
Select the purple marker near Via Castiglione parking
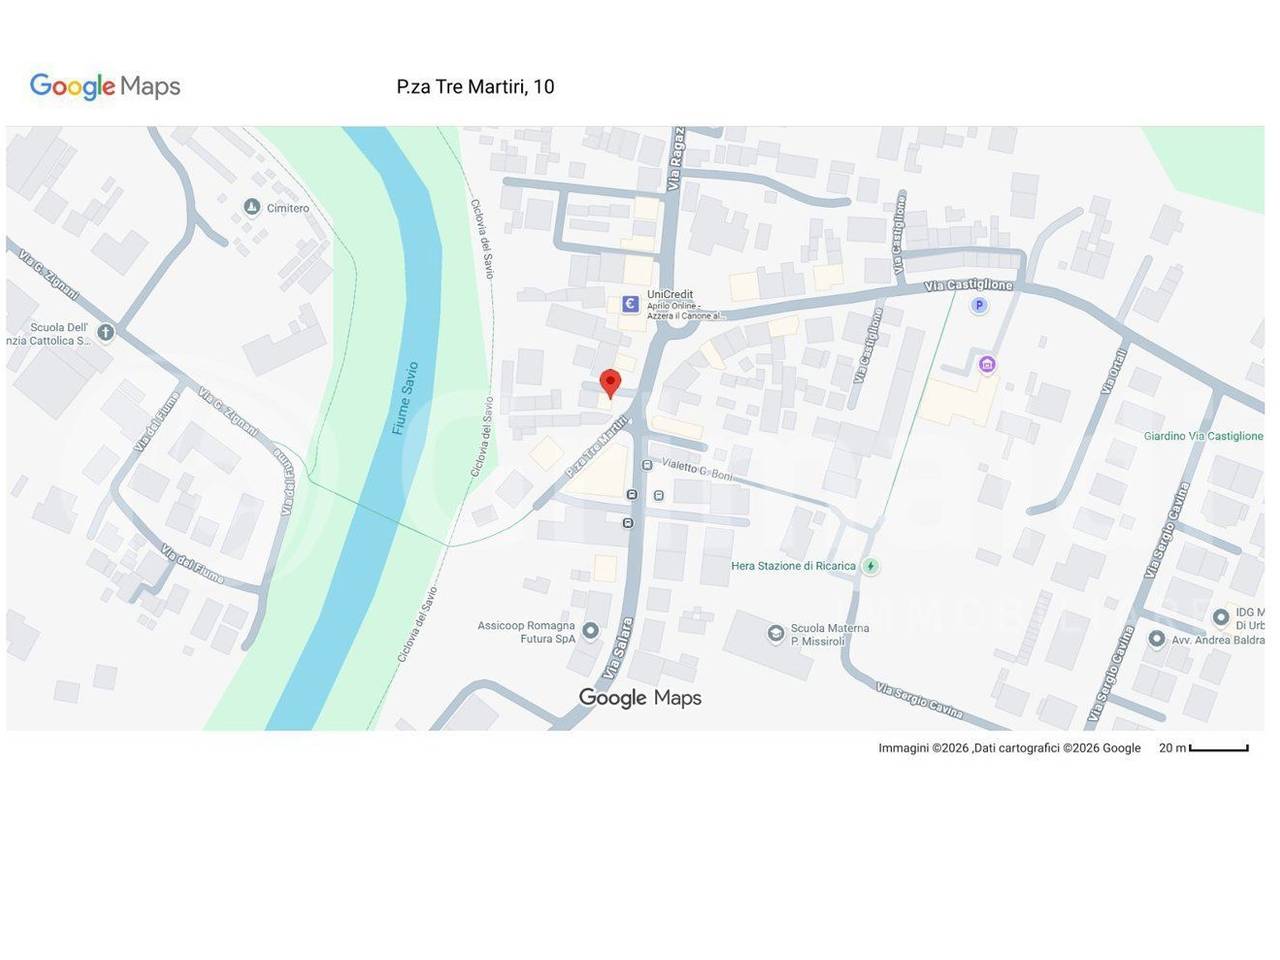(987, 365)
